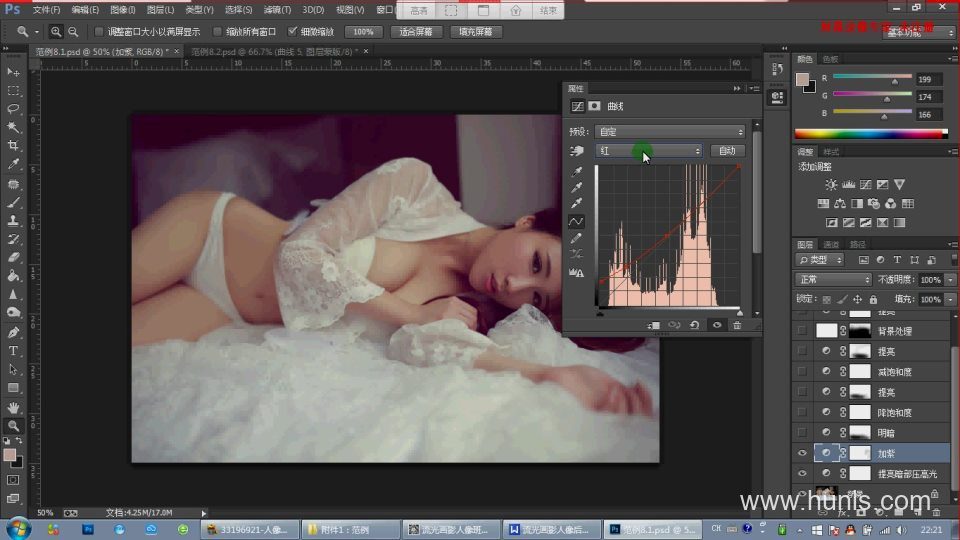Open the workspace switcher dropdown
Image resolution: width=960 pixels, height=540 pixels.
(918, 32)
